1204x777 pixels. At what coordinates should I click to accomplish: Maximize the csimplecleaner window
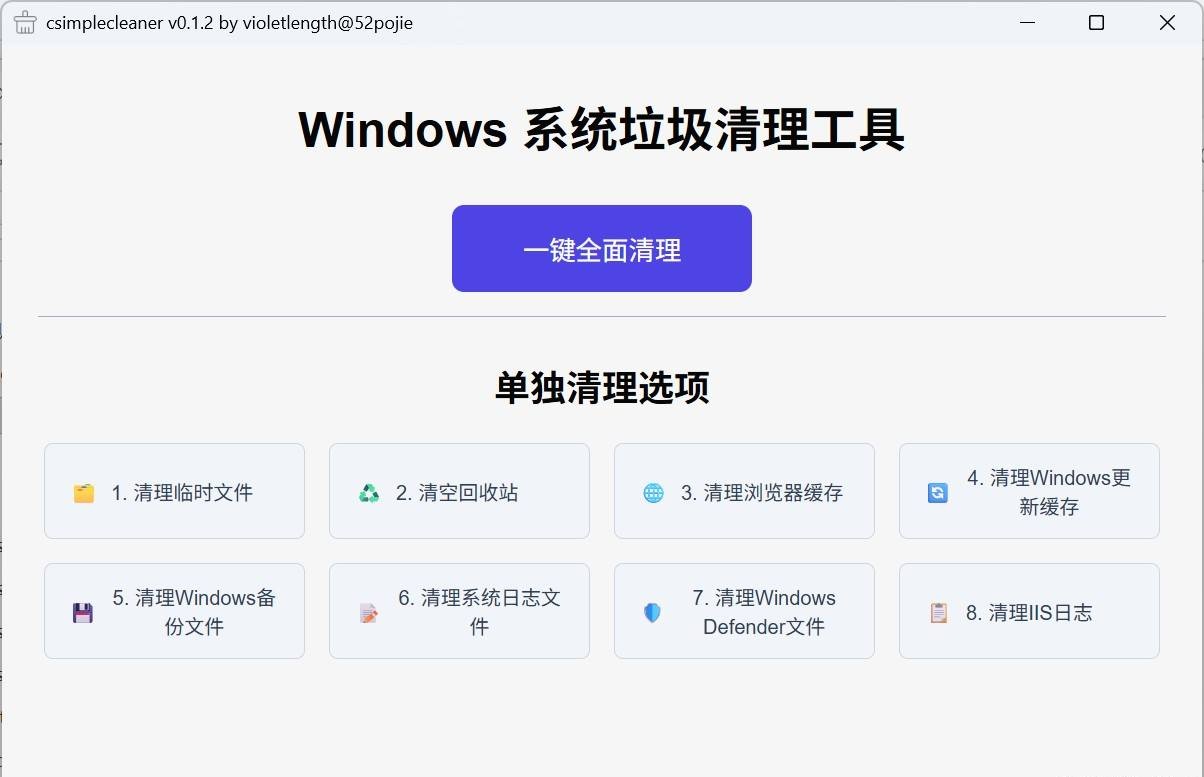1096,23
